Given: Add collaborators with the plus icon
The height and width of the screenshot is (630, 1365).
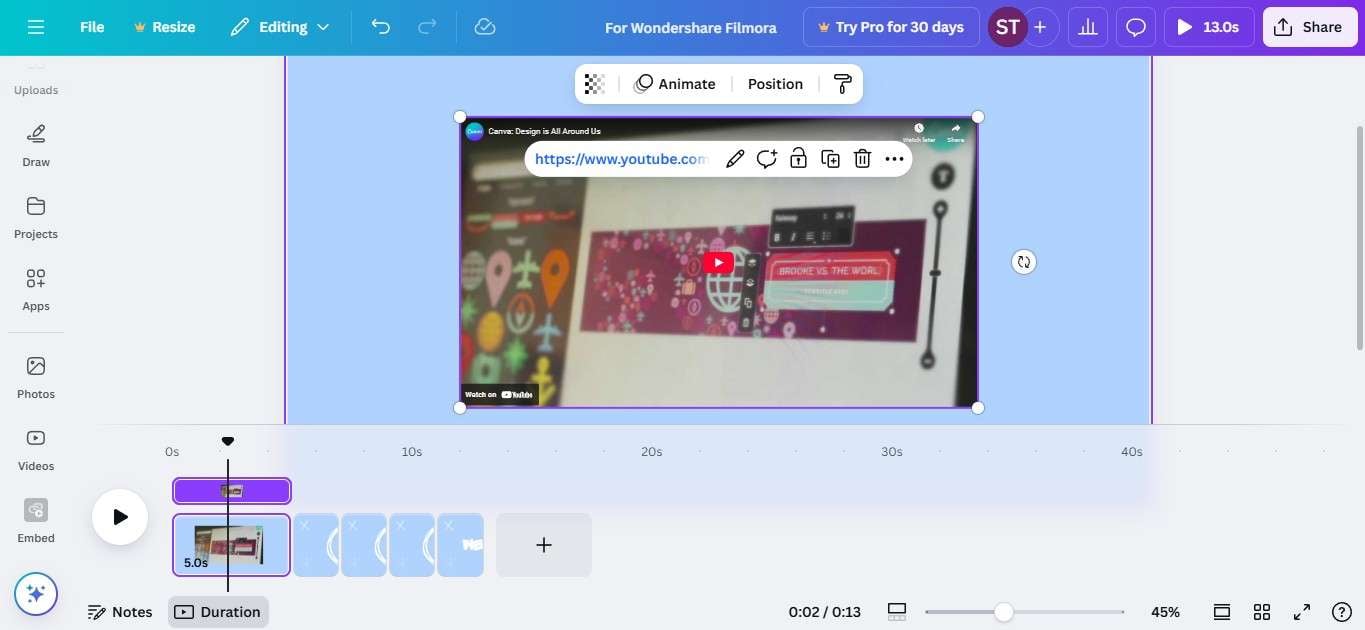Looking at the screenshot, I should pyautogui.click(x=1040, y=27).
